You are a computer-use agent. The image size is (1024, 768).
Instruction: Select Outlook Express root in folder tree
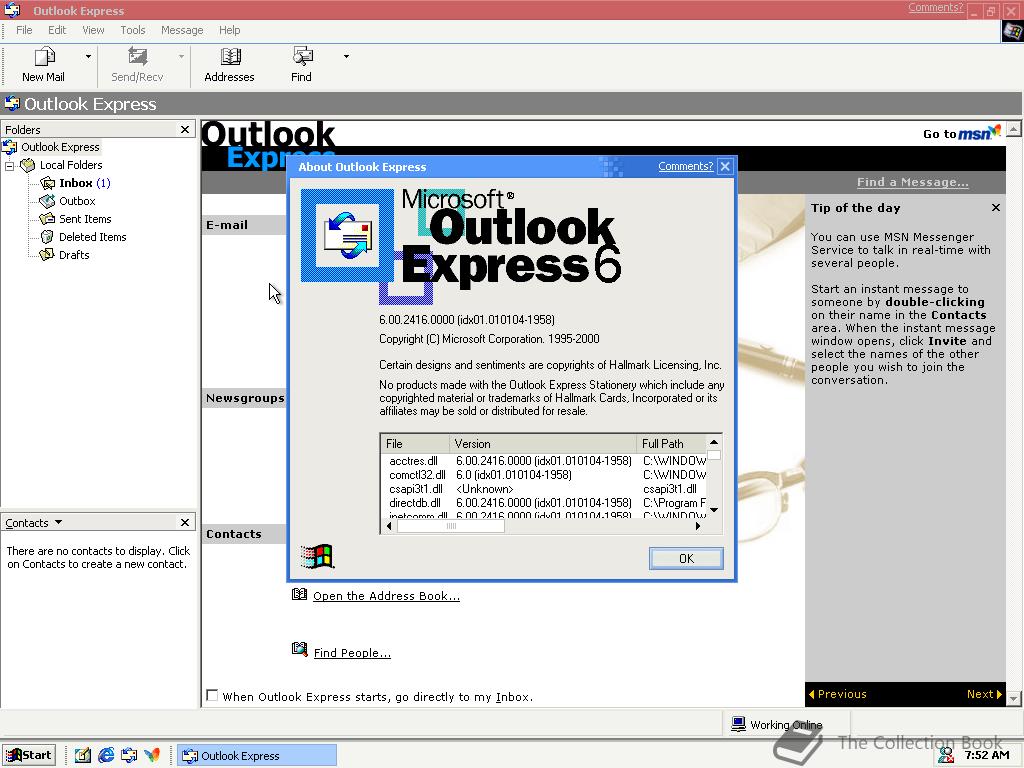(x=60, y=147)
